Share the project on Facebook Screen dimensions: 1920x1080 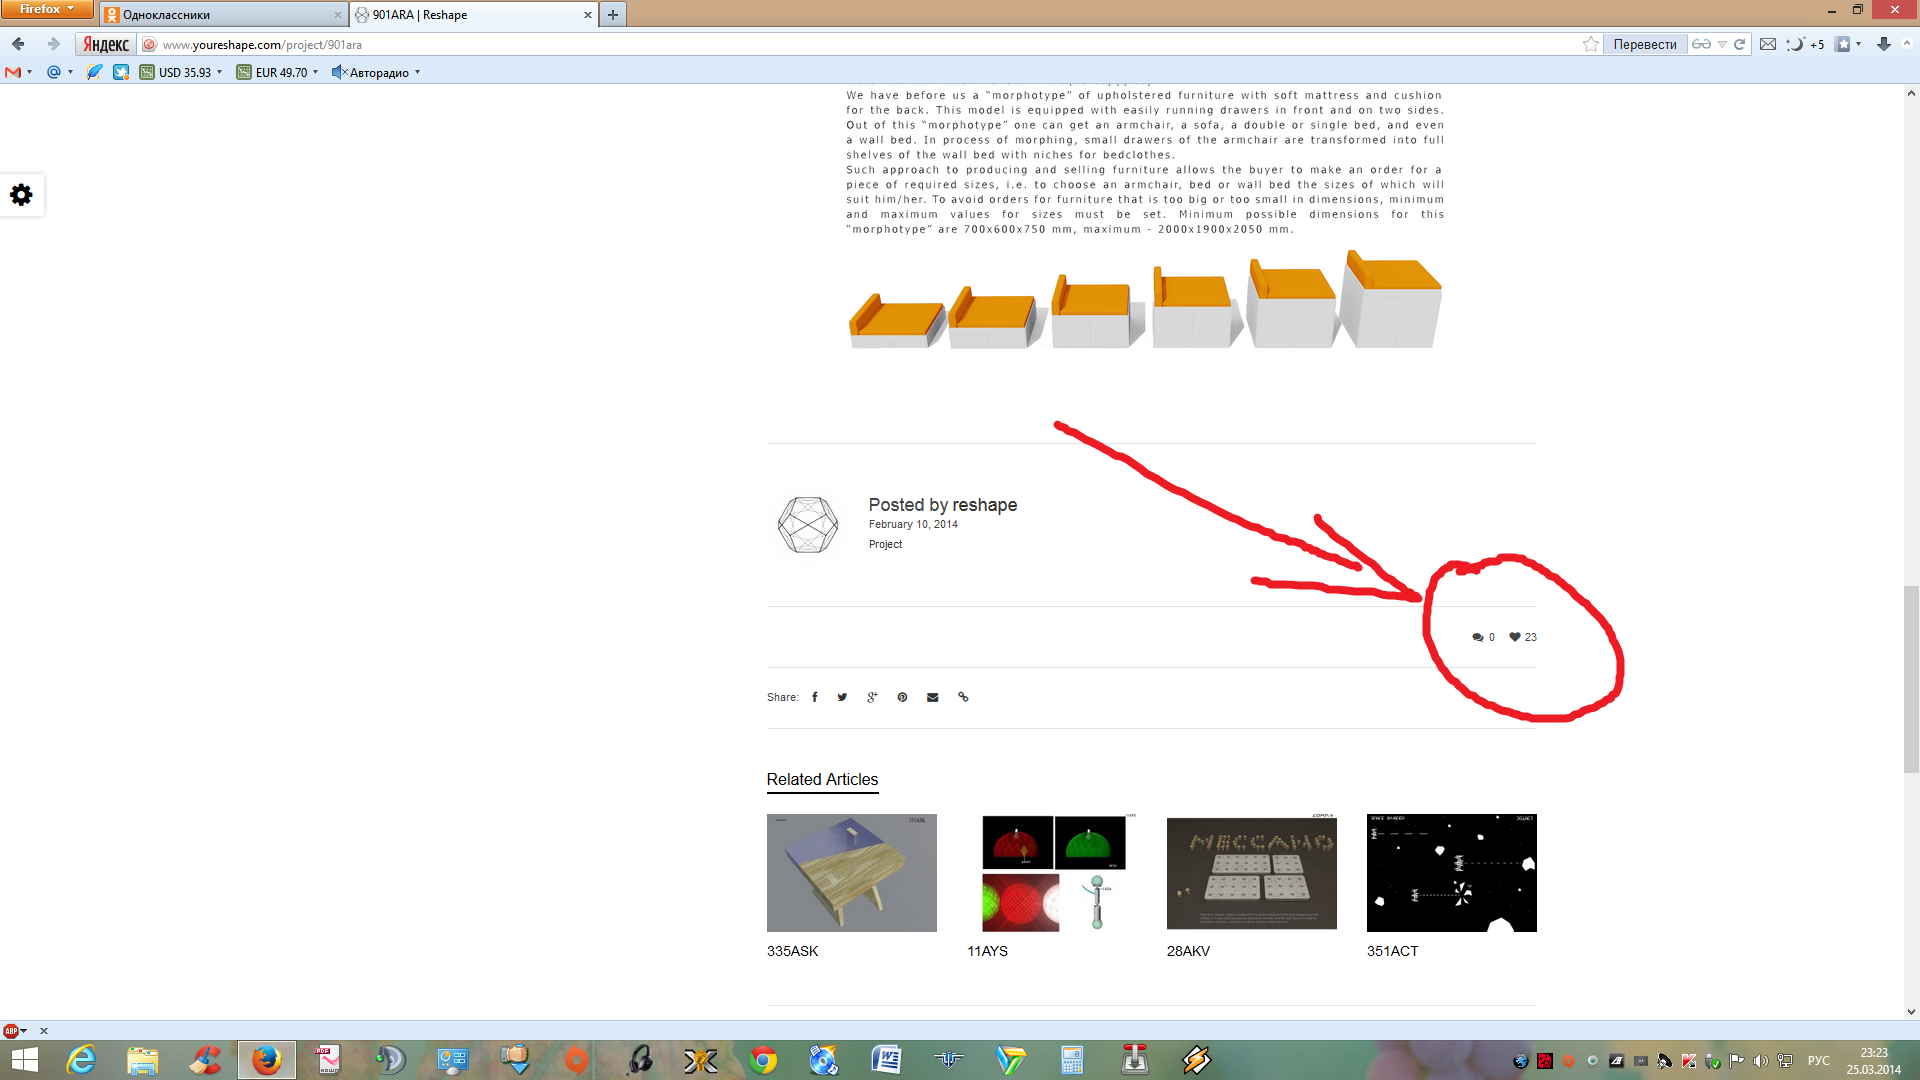(814, 697)
